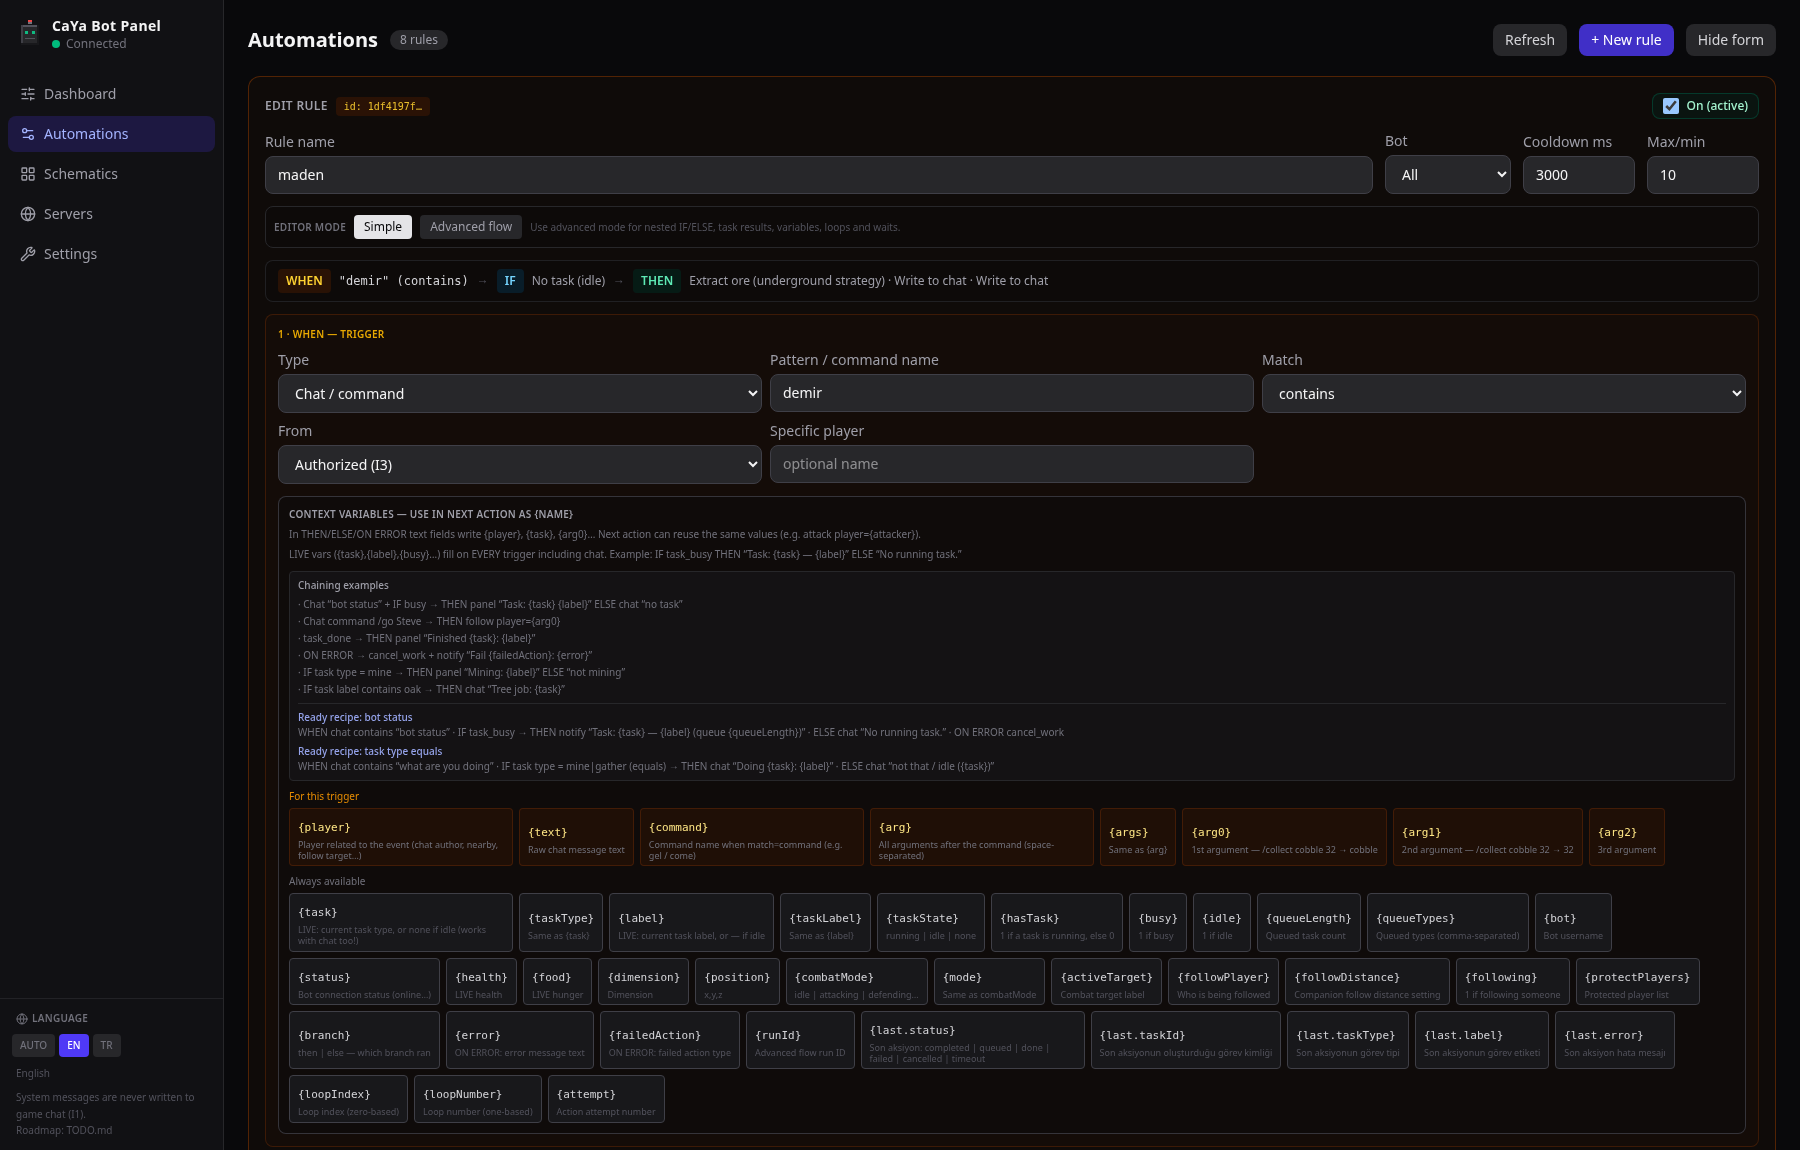Click the Servers globe icon

[x=28, y=214]
